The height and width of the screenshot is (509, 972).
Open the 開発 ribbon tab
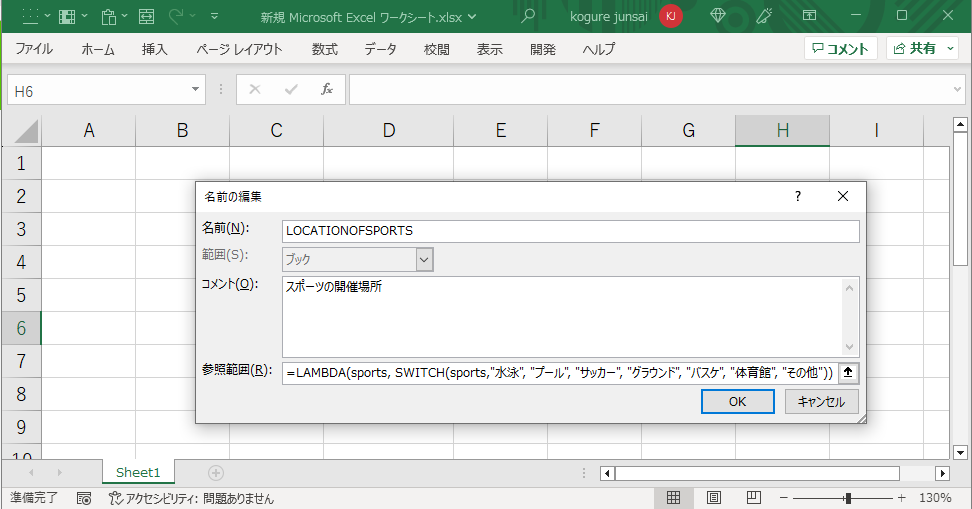(x=543, y=49)
